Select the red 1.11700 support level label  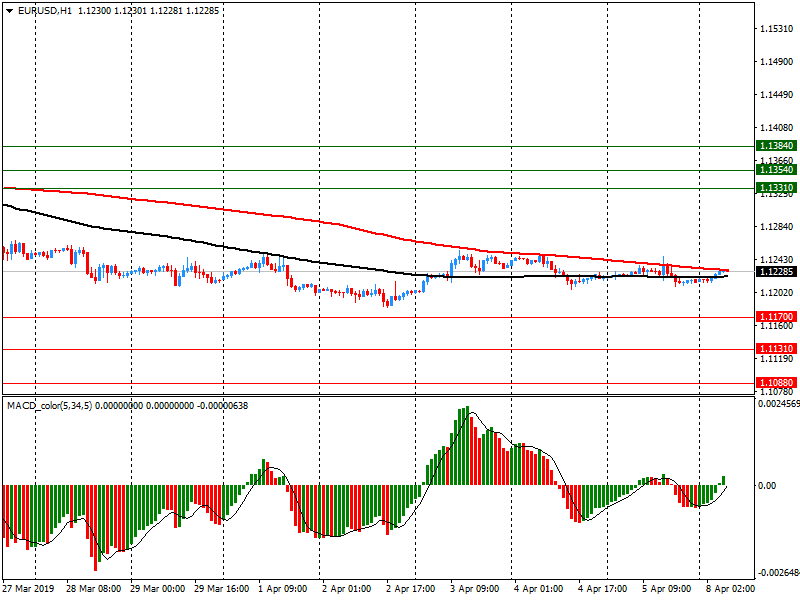(776, 317)
